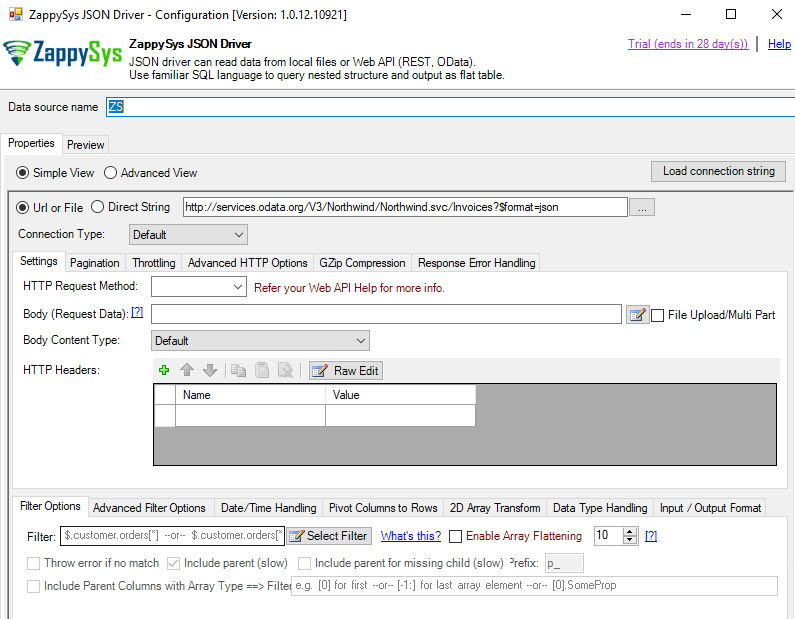The width and height of the screenshot is (795, 619).
Task: Open the 2D Array Transform tab
Action: coord(494,508)
